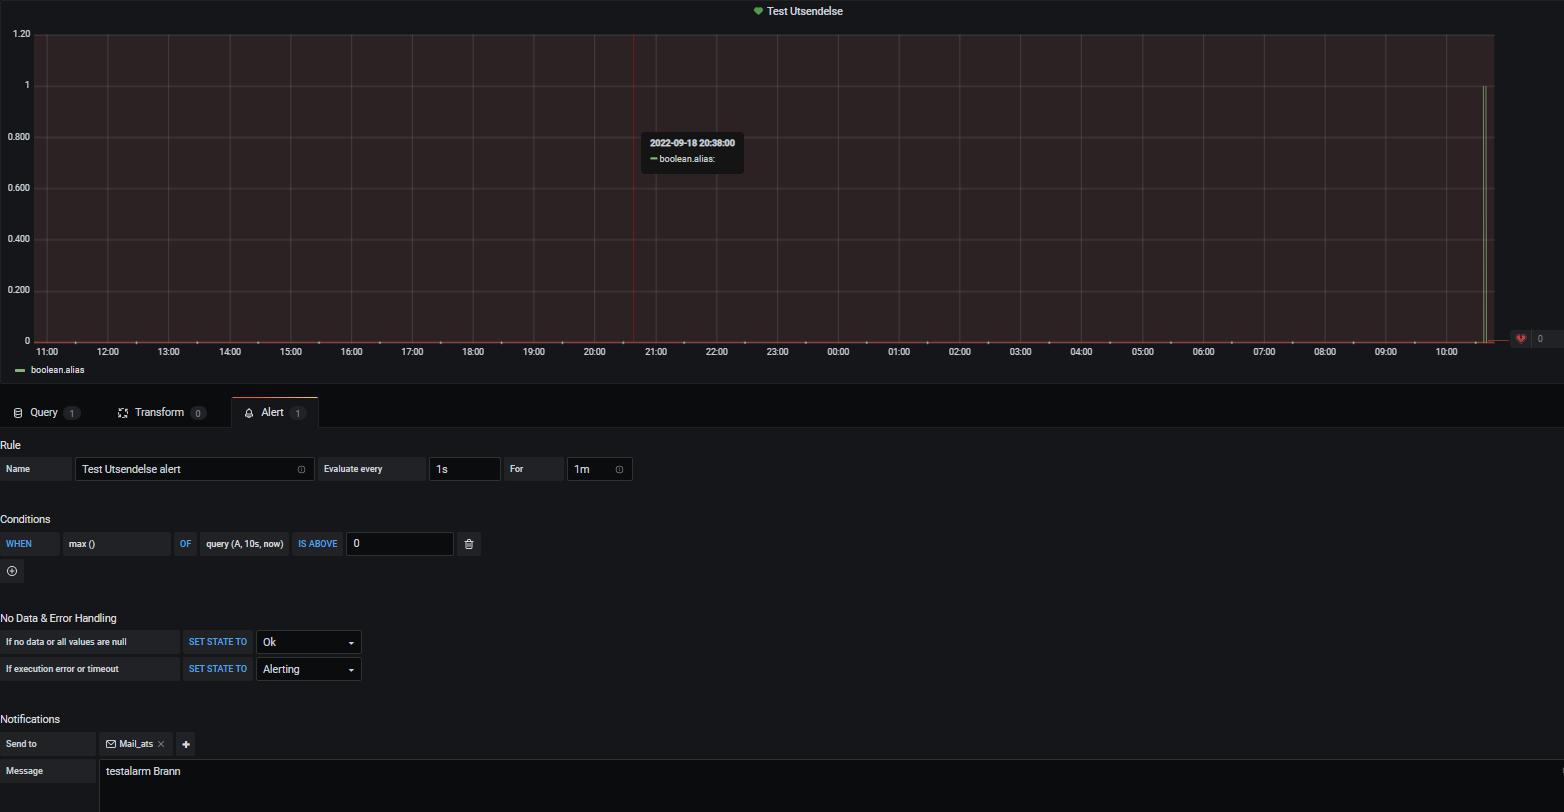Add a condition with the plus circle icon
Viewport: 1564px width, 812px height.
[12, 571]
